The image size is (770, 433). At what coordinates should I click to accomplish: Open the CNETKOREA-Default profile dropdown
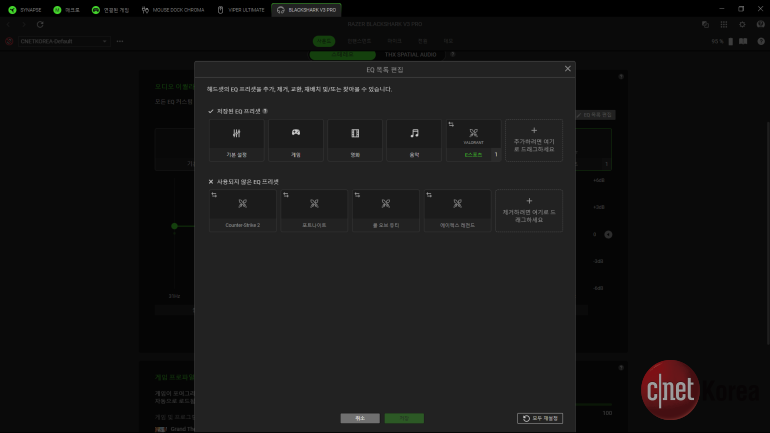coord(63,41)
